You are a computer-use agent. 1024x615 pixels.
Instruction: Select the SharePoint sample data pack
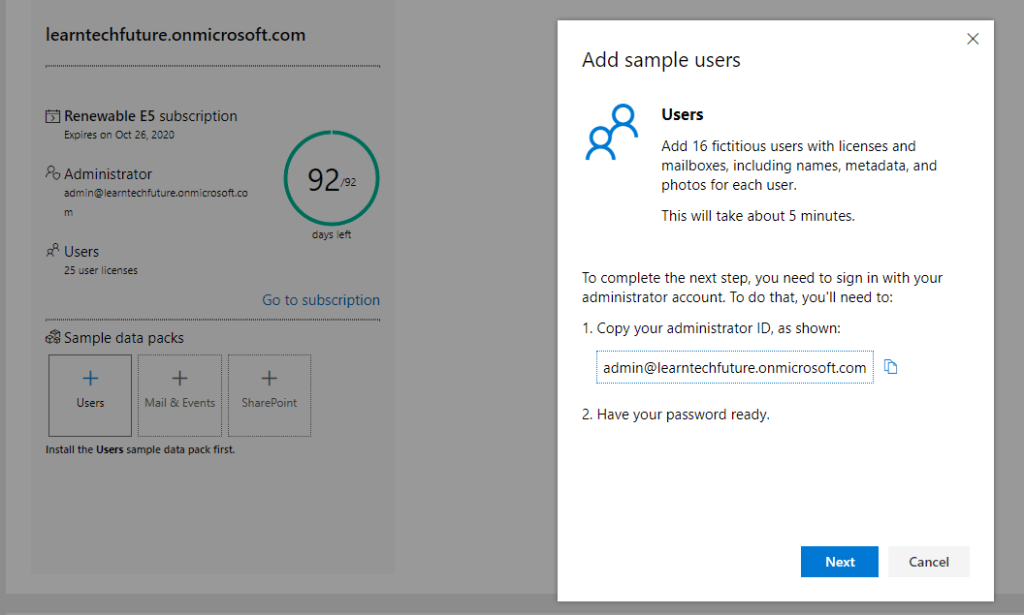pyautogui.click(x=268, y=395)
